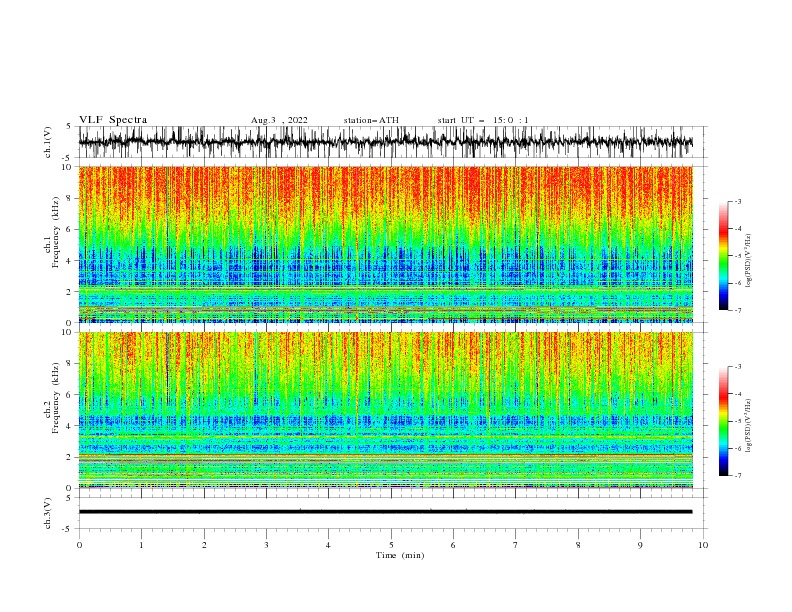Click the ch.1 color bar log(PSD) label
792x612 pixels.
point(748,261)
